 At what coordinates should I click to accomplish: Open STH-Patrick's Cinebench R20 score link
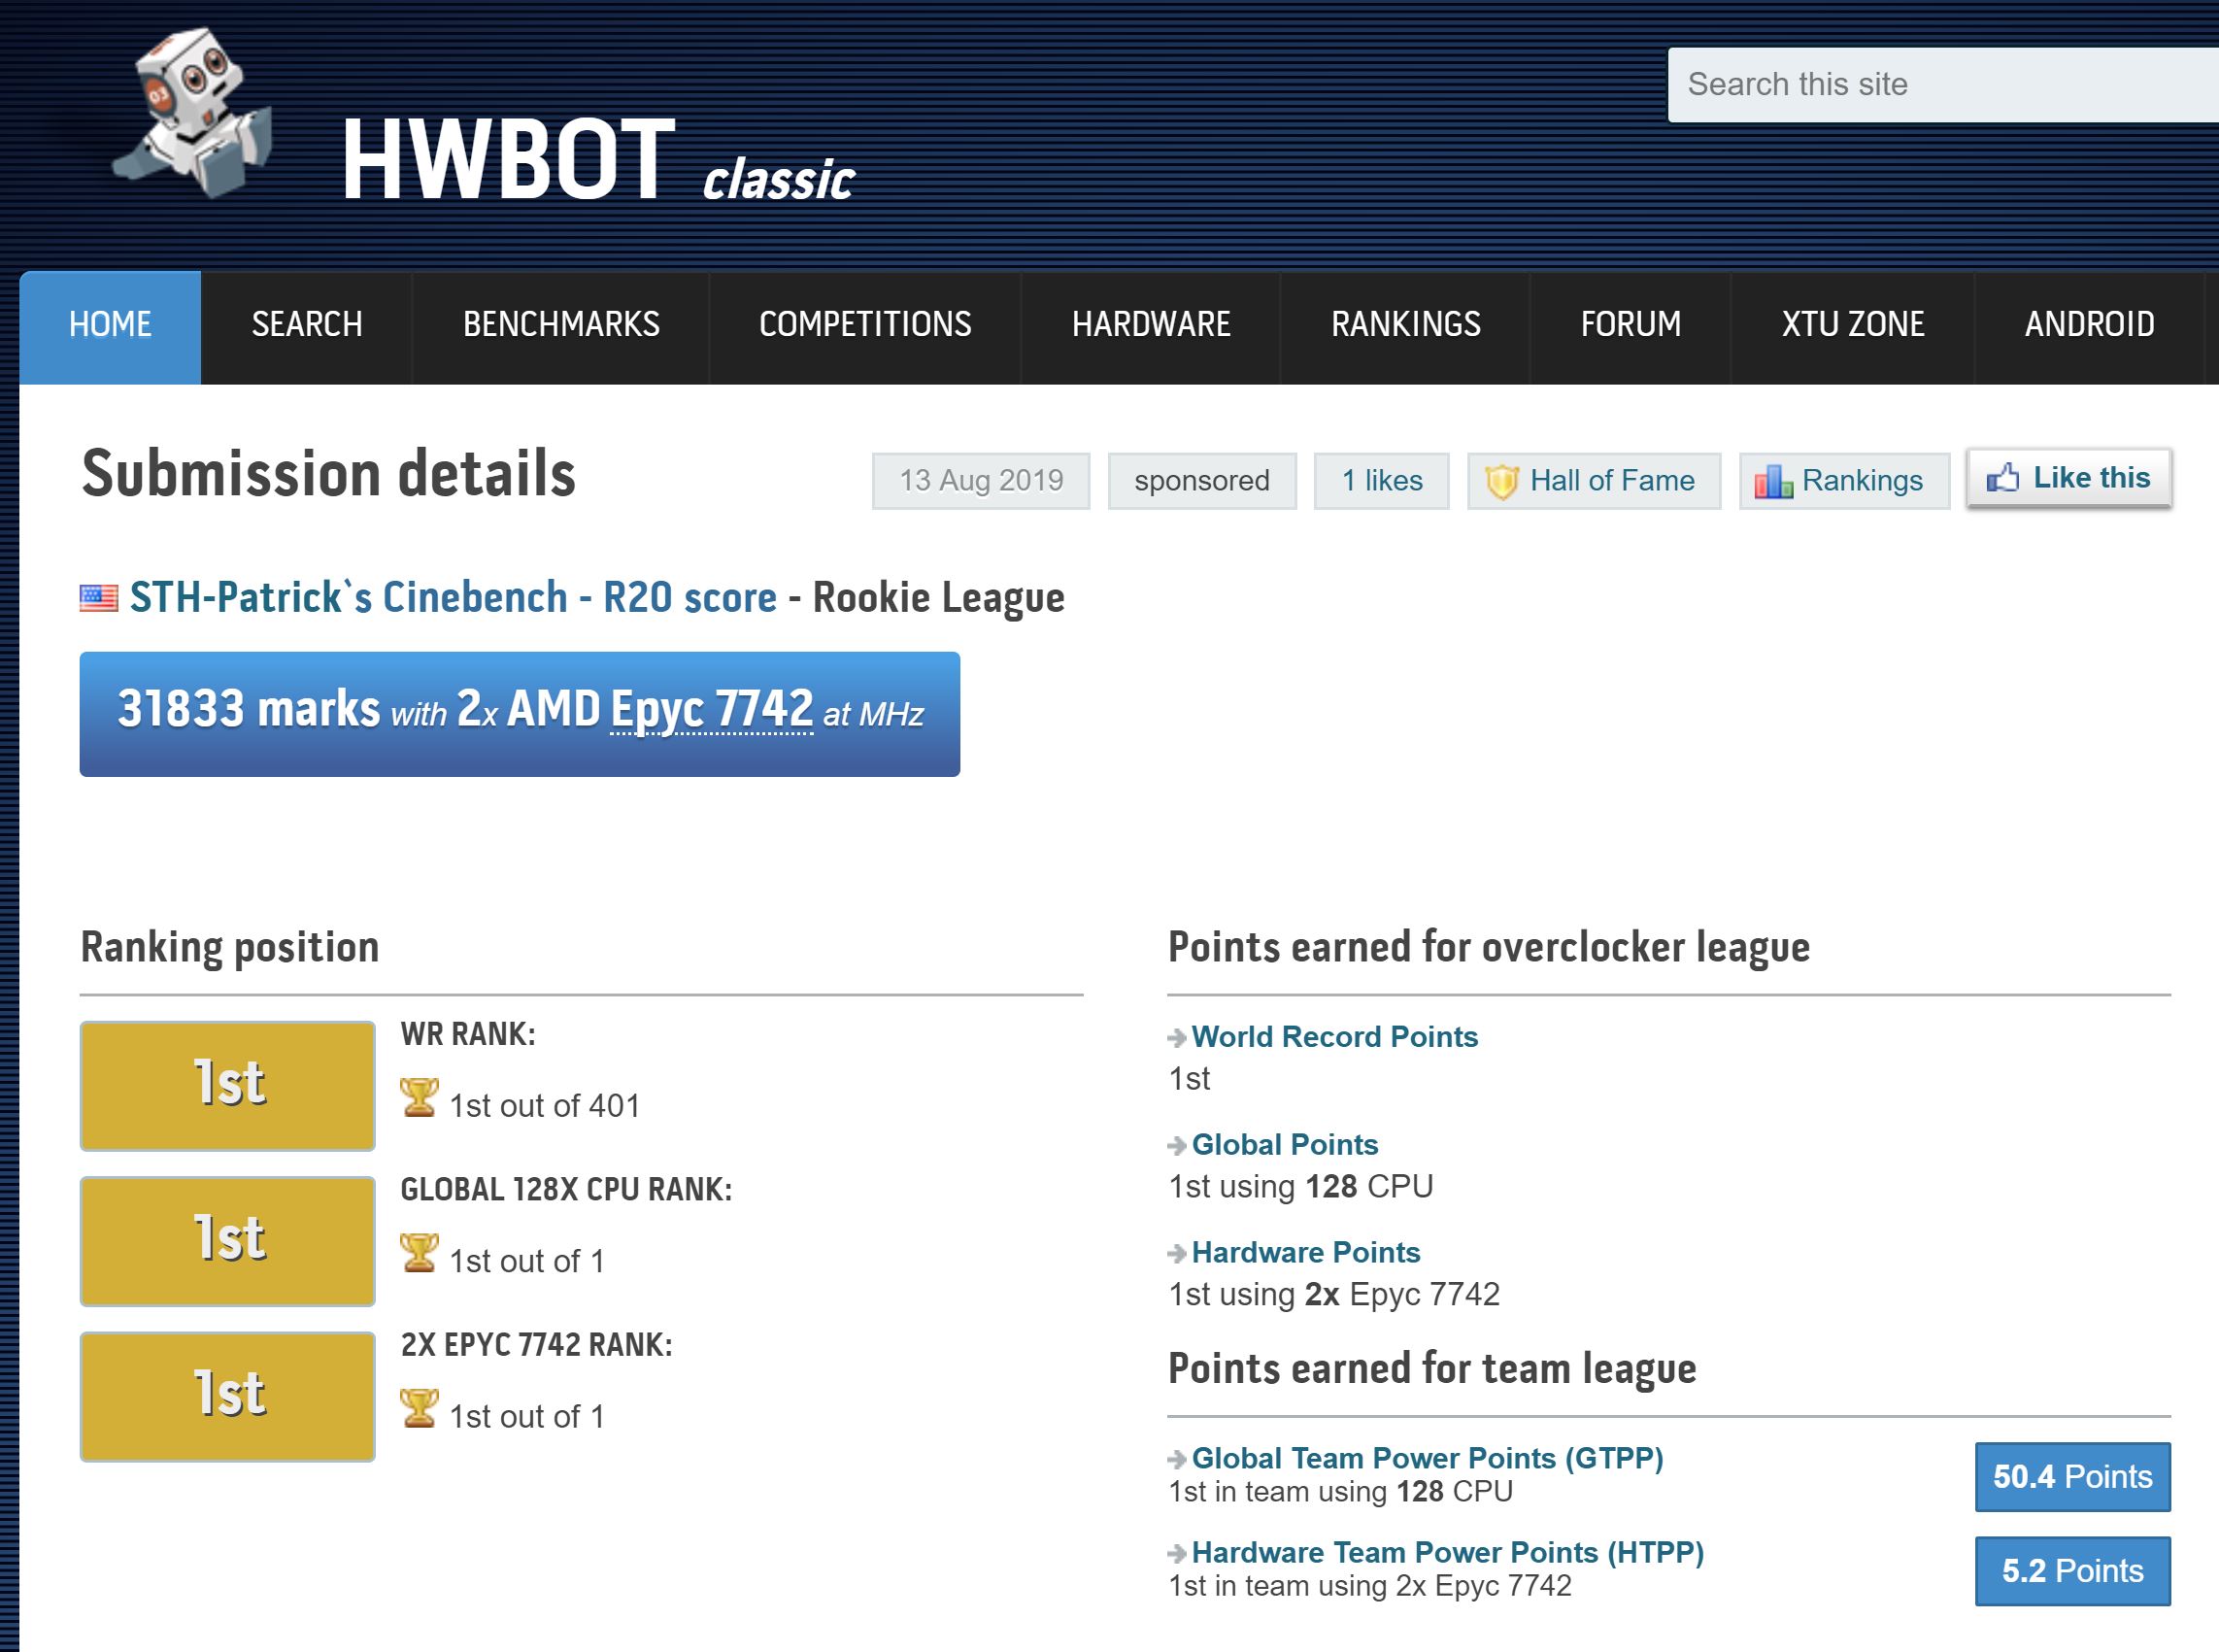[x=453, y=598]
